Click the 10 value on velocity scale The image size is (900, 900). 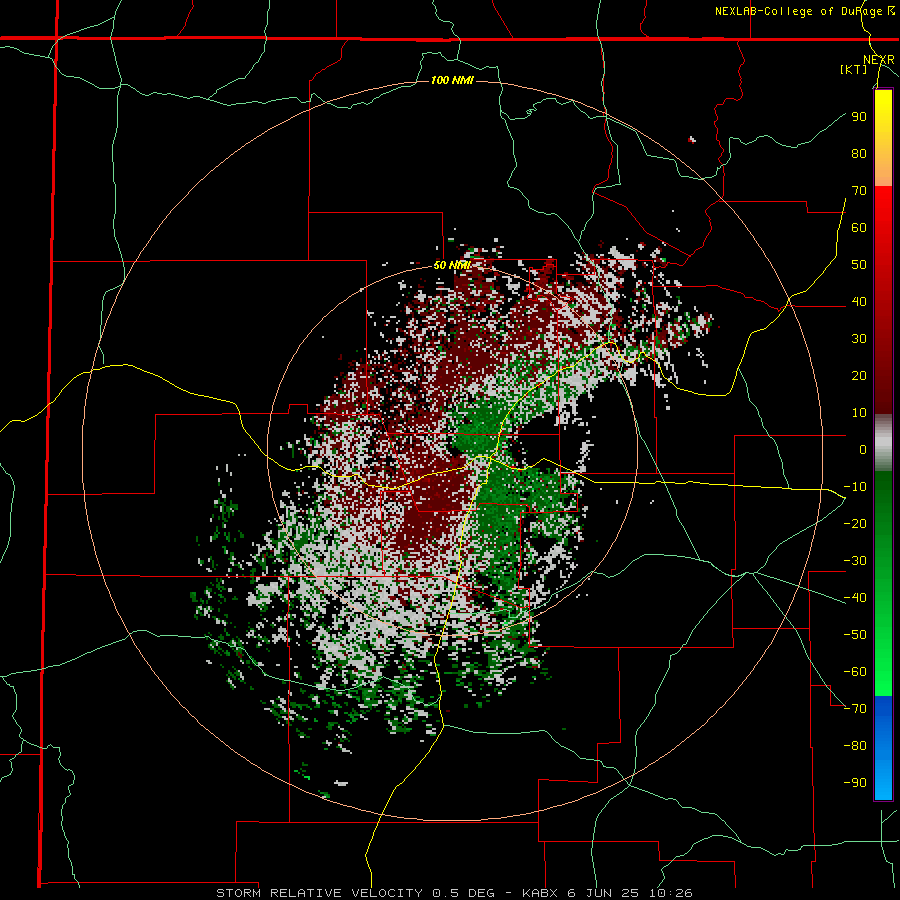click(x=859, y=413)
